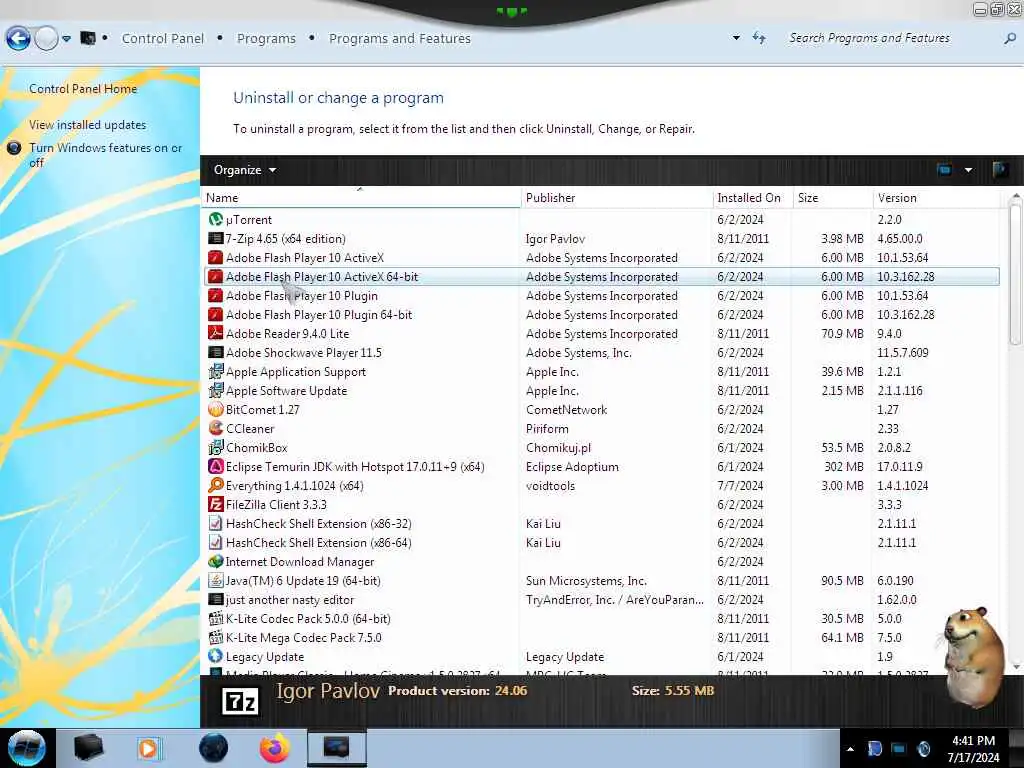
Task: Select K-Lite Codec Pack 5.0.0 (64-bit)
Action: 601,618
